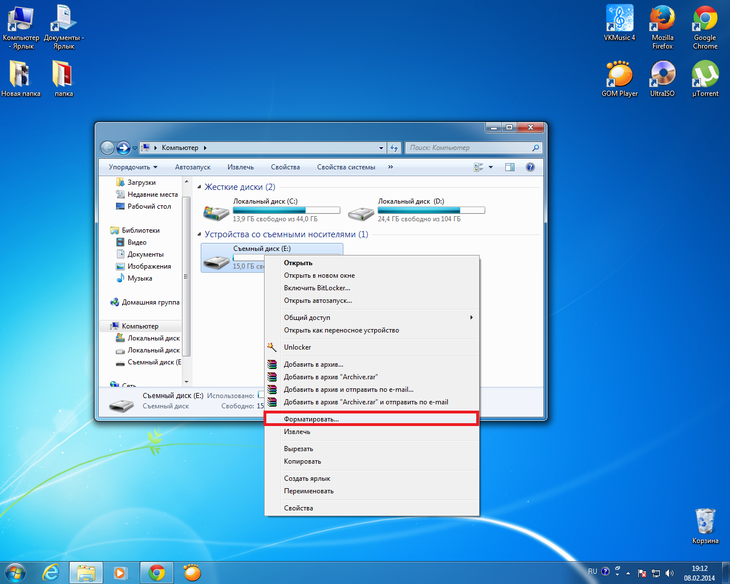Screen dimensions: 730x584
Task: Open the Recycle Bin (Корзина) icon
Action: click(705, 526)
